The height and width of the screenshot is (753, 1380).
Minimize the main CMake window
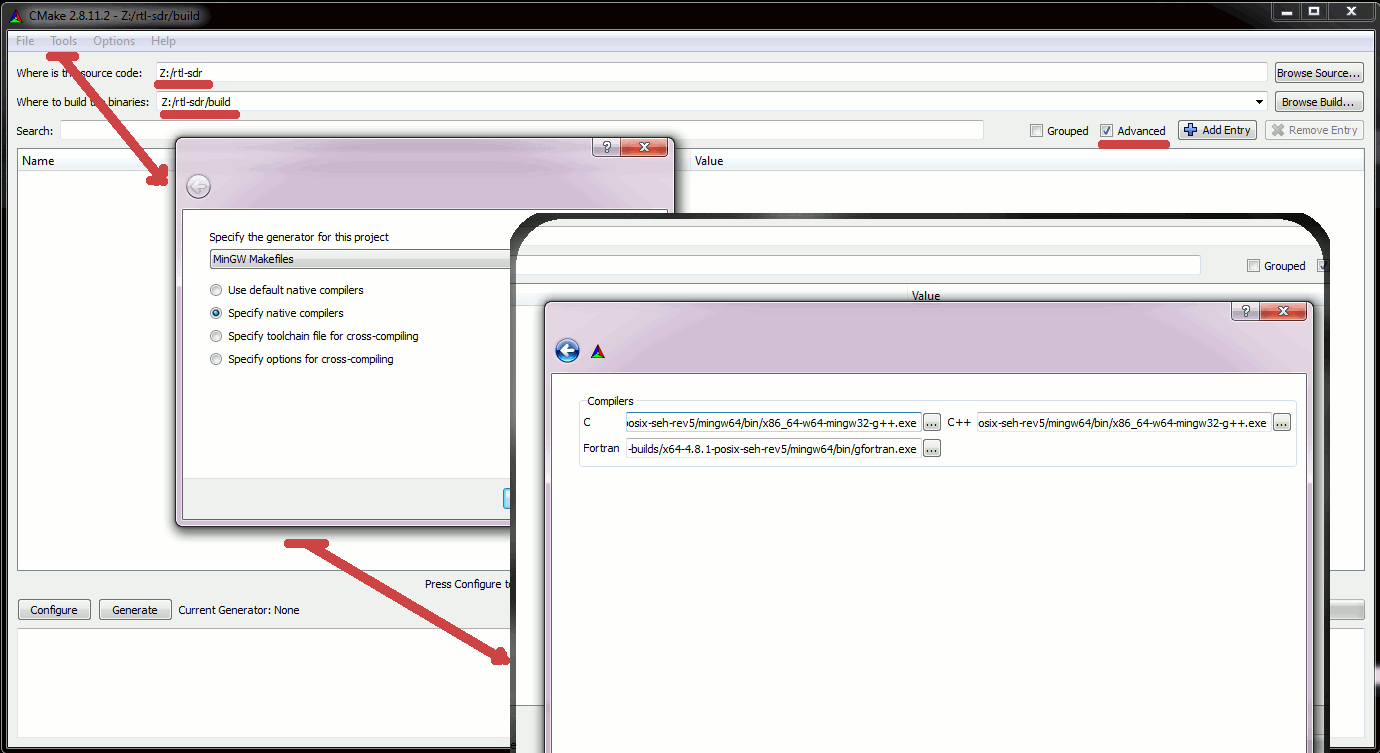[x=1286, y=11]
